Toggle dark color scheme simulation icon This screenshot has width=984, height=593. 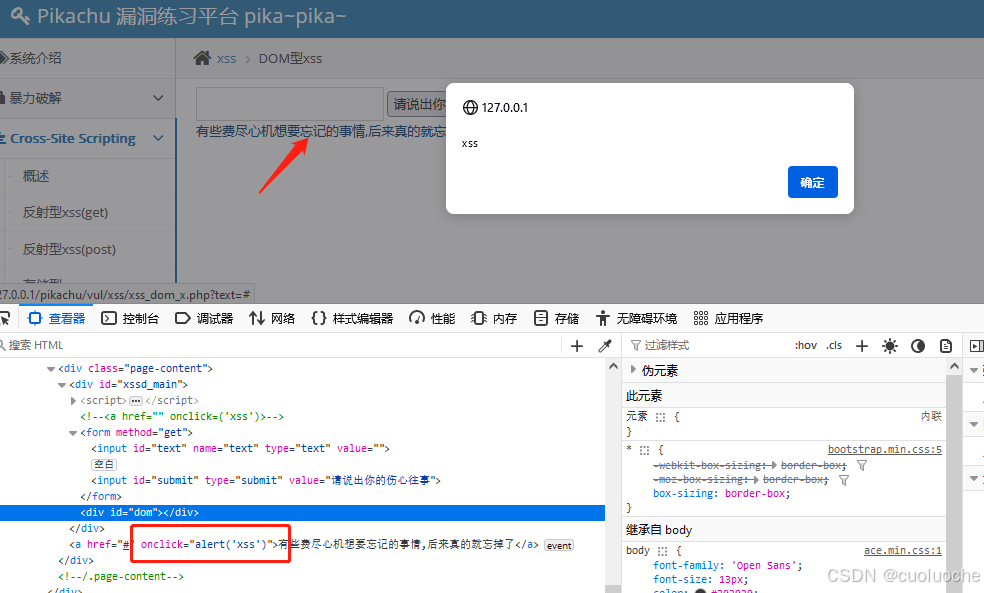point(917,346)
